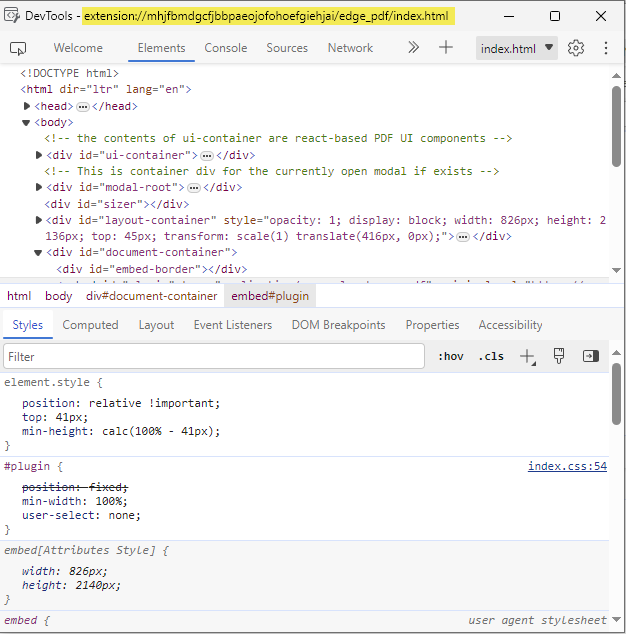
Task: Activate the inspect element picker icon
Action: [18, 49]
